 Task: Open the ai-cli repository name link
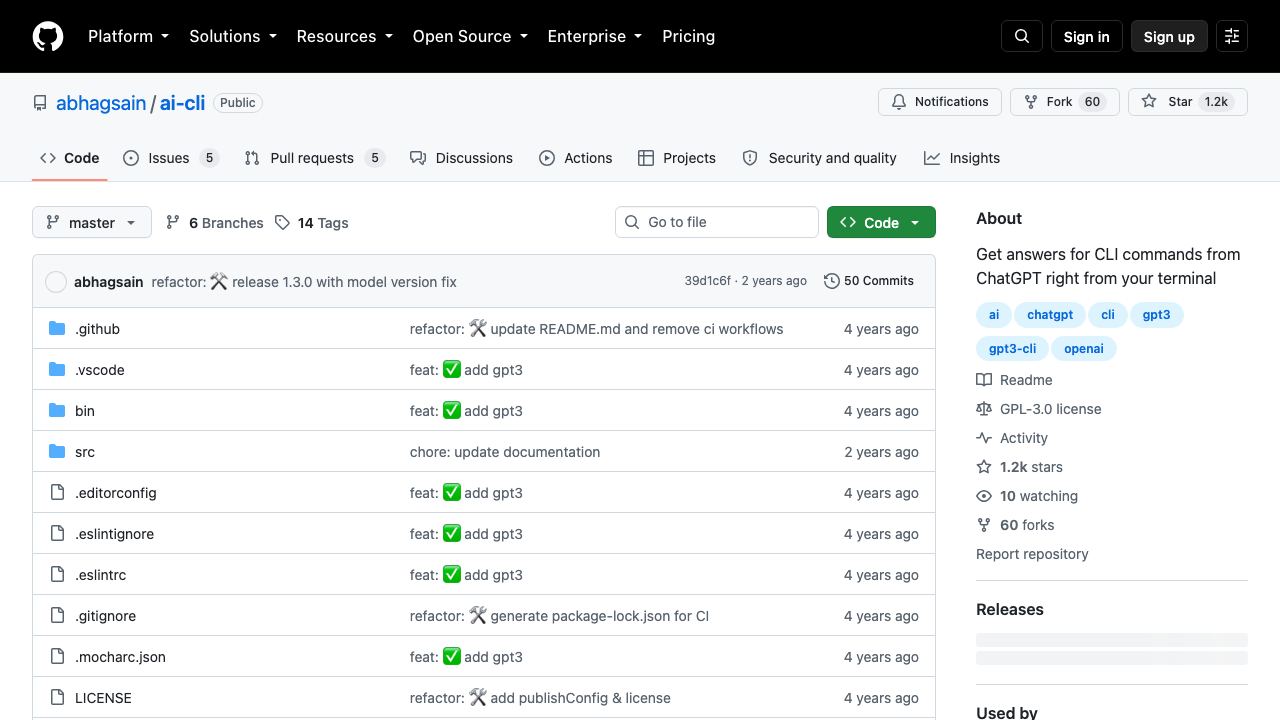tap(183, 103)
